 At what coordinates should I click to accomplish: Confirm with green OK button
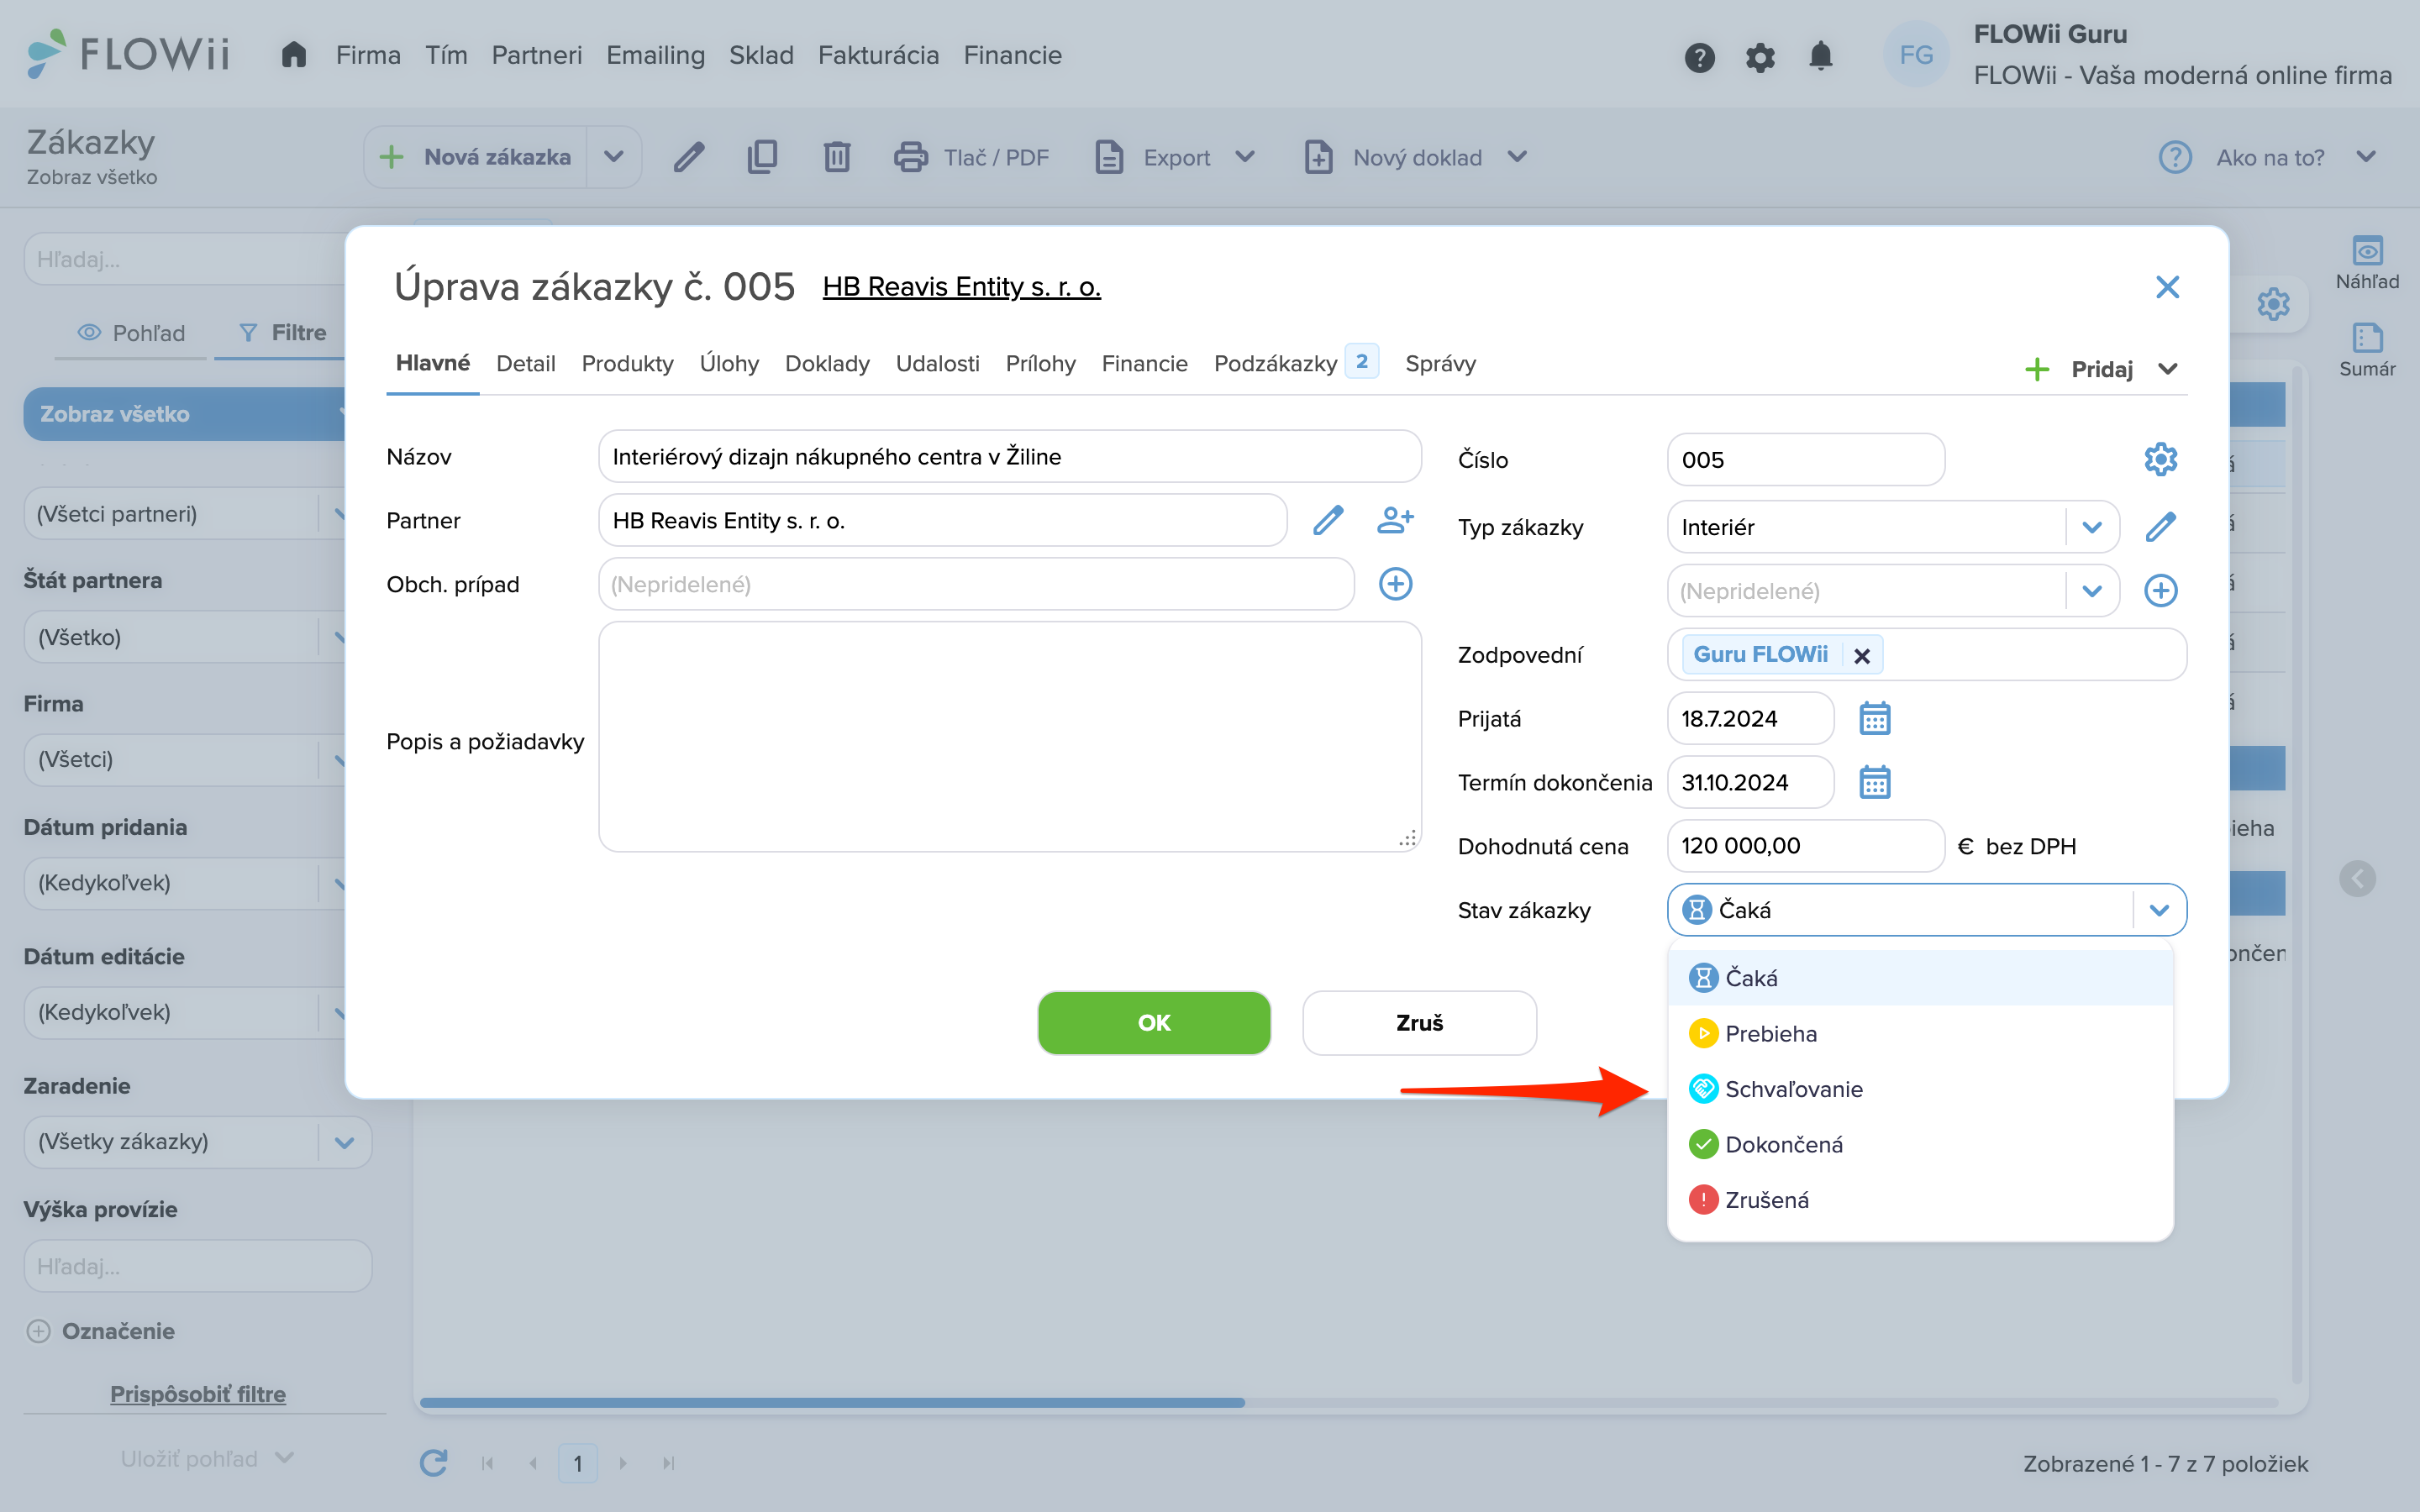point(1153,1023)
